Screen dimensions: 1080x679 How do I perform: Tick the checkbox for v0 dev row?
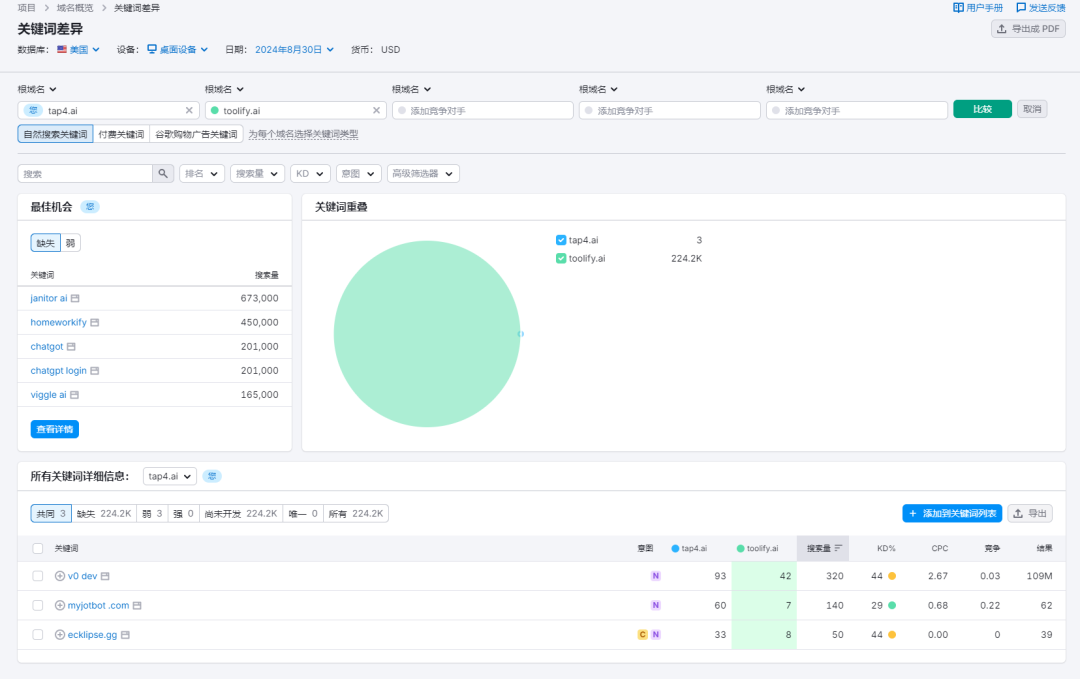38,576
